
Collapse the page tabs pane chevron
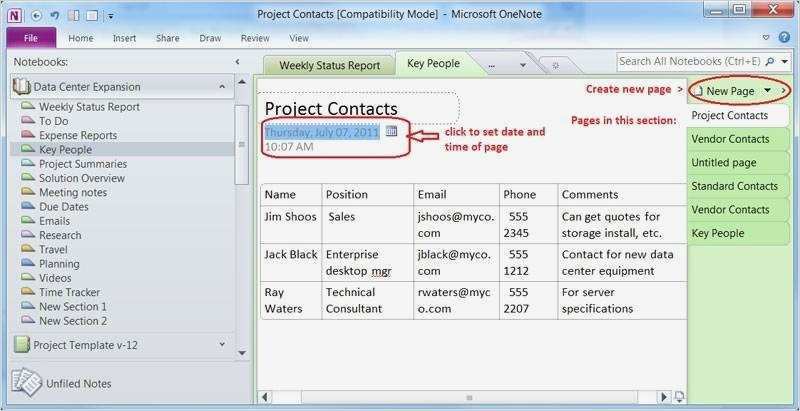[783, 91]
